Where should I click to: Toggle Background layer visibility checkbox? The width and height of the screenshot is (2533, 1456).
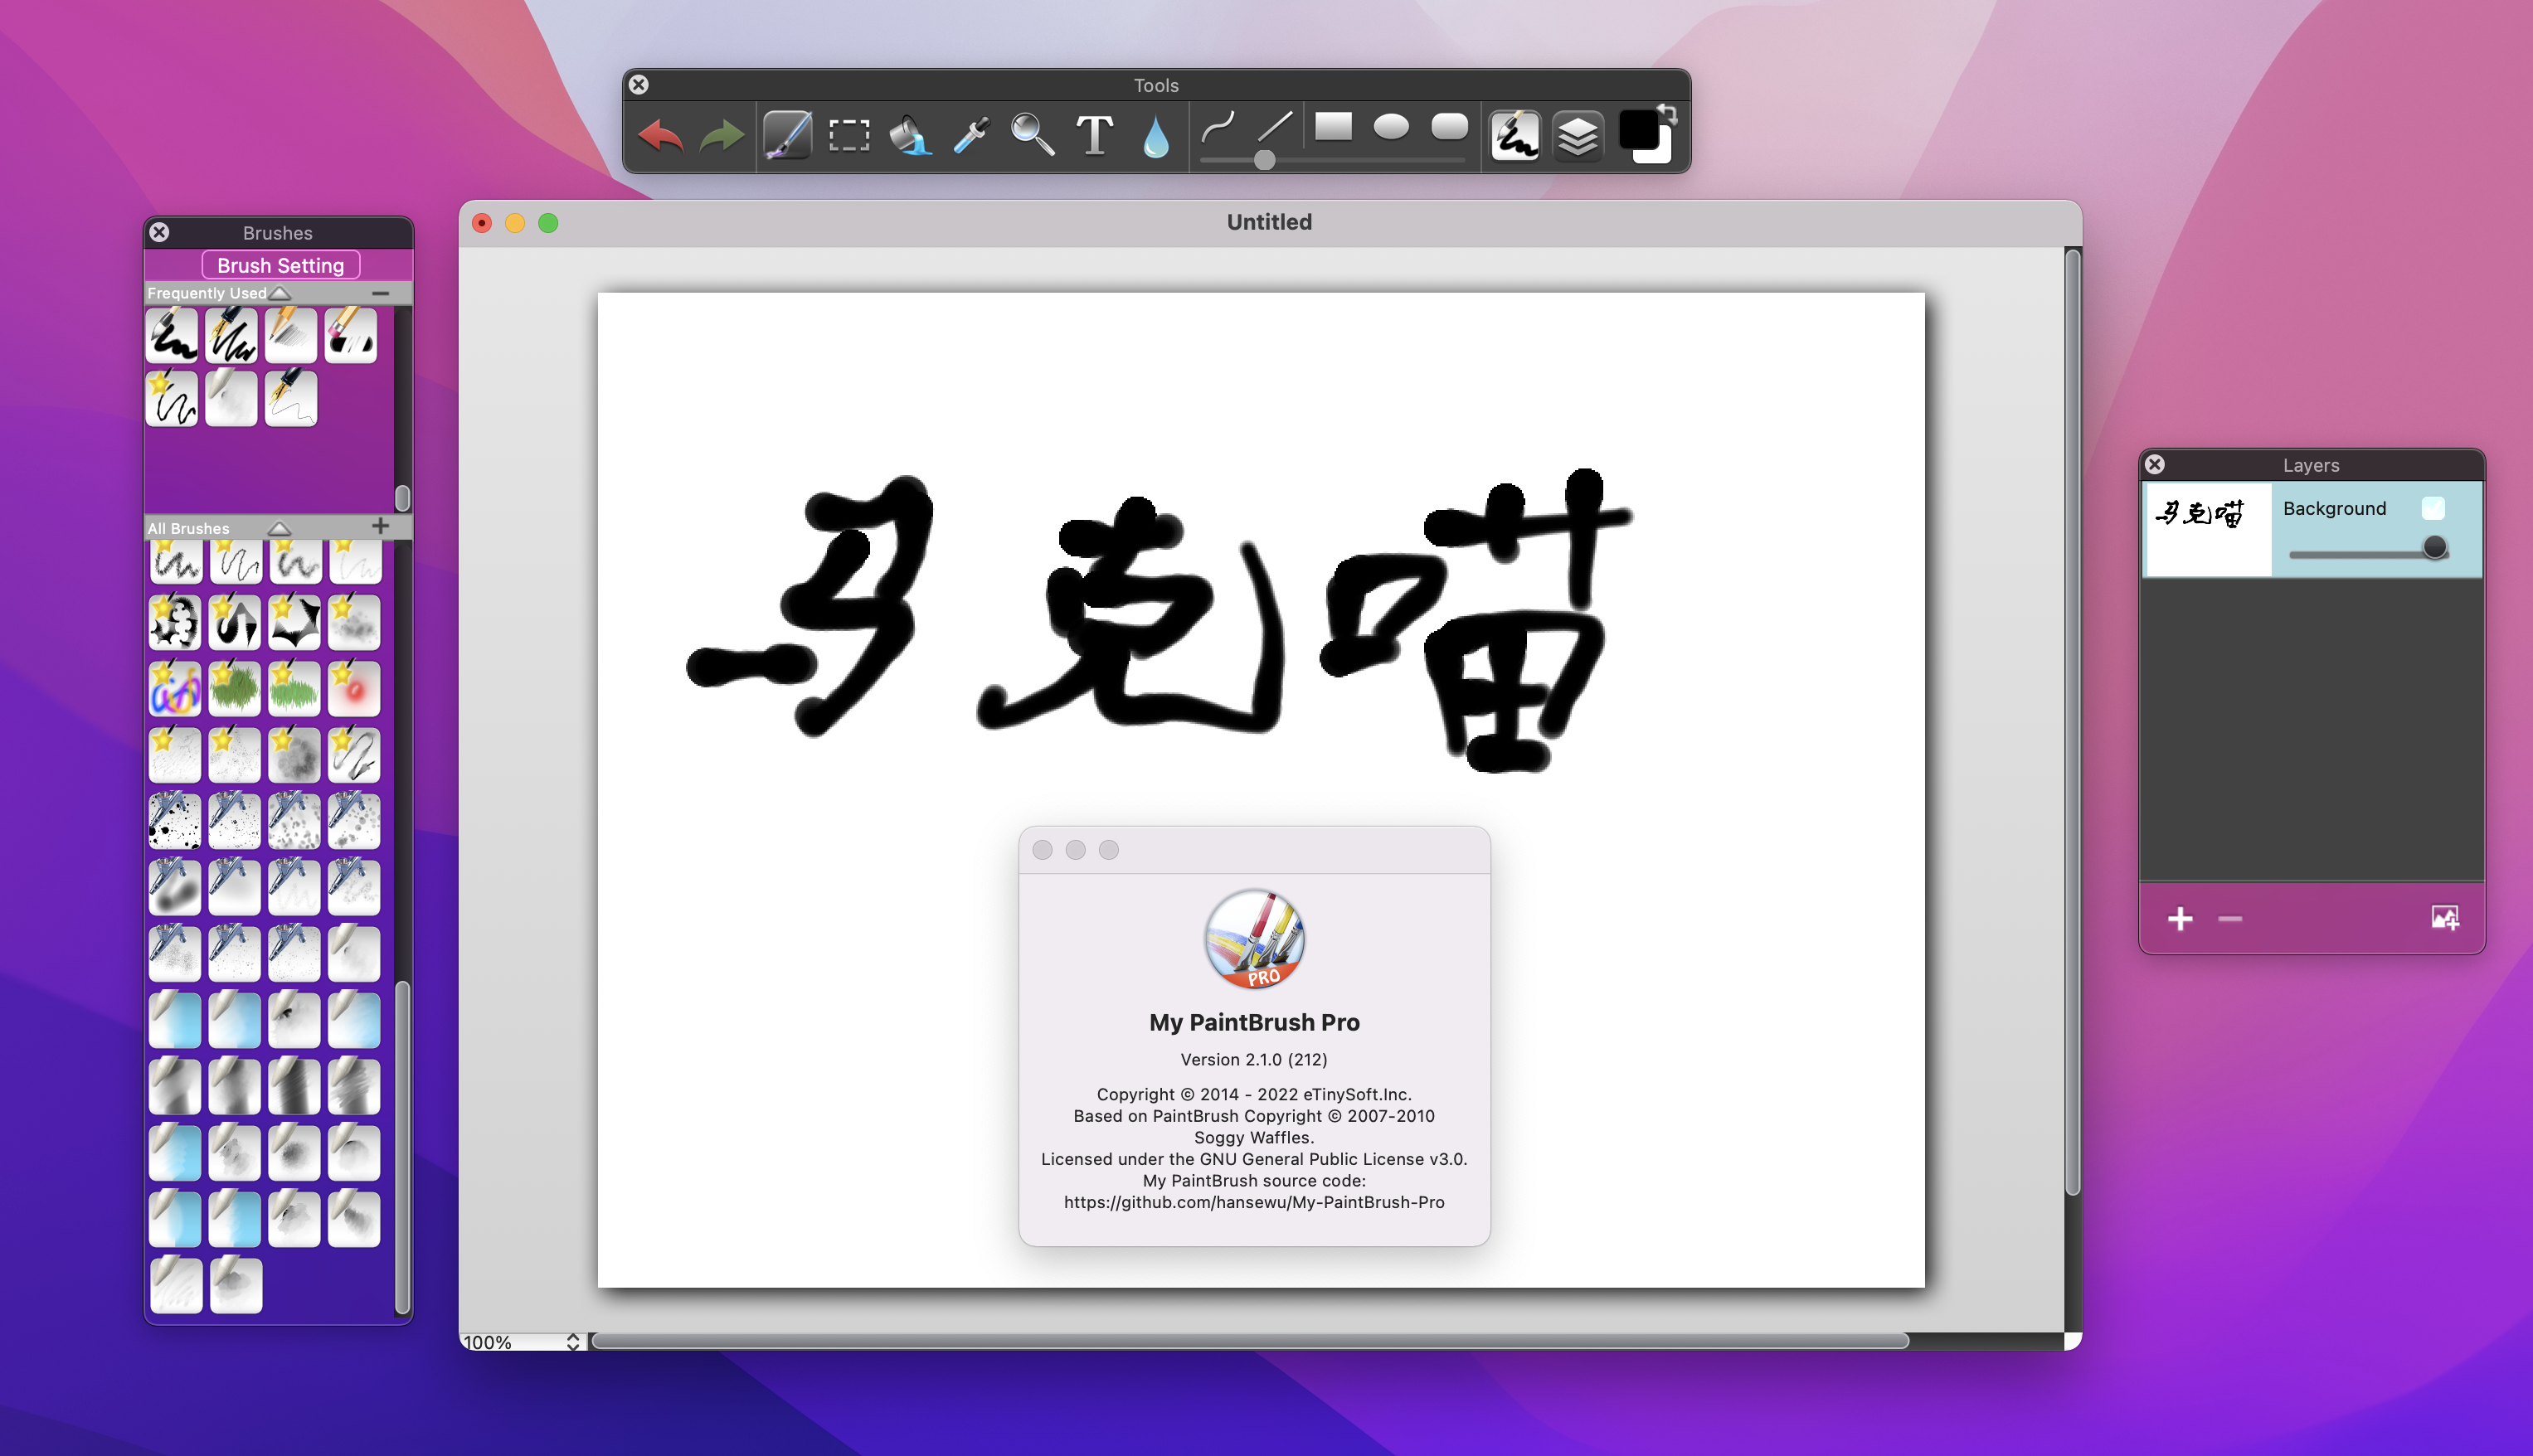coord(2433,508)
